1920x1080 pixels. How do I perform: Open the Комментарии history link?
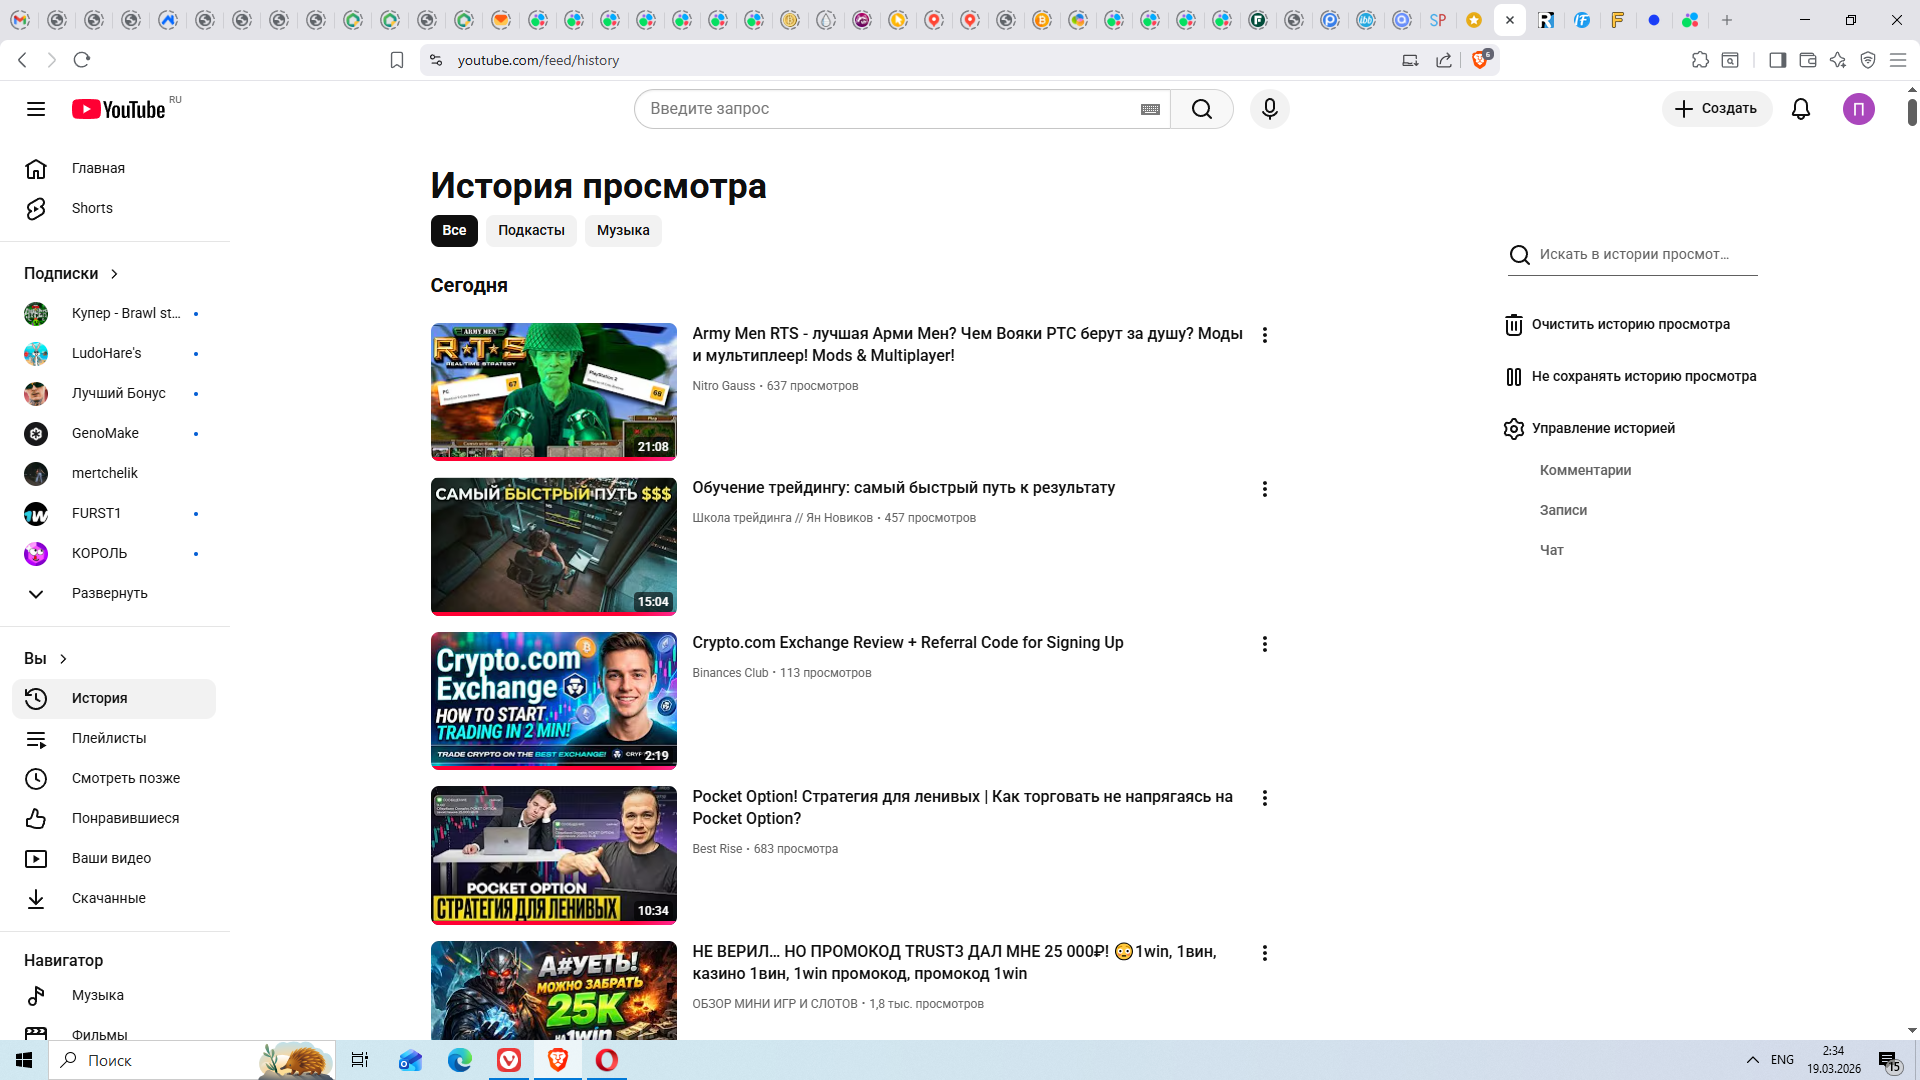(1585, 470)
